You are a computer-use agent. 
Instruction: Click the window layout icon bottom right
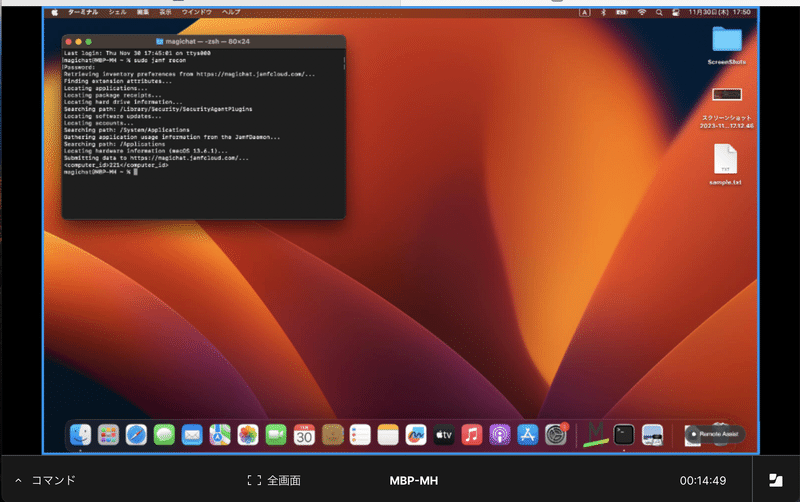pyautogui.click(x=776, y=480)
